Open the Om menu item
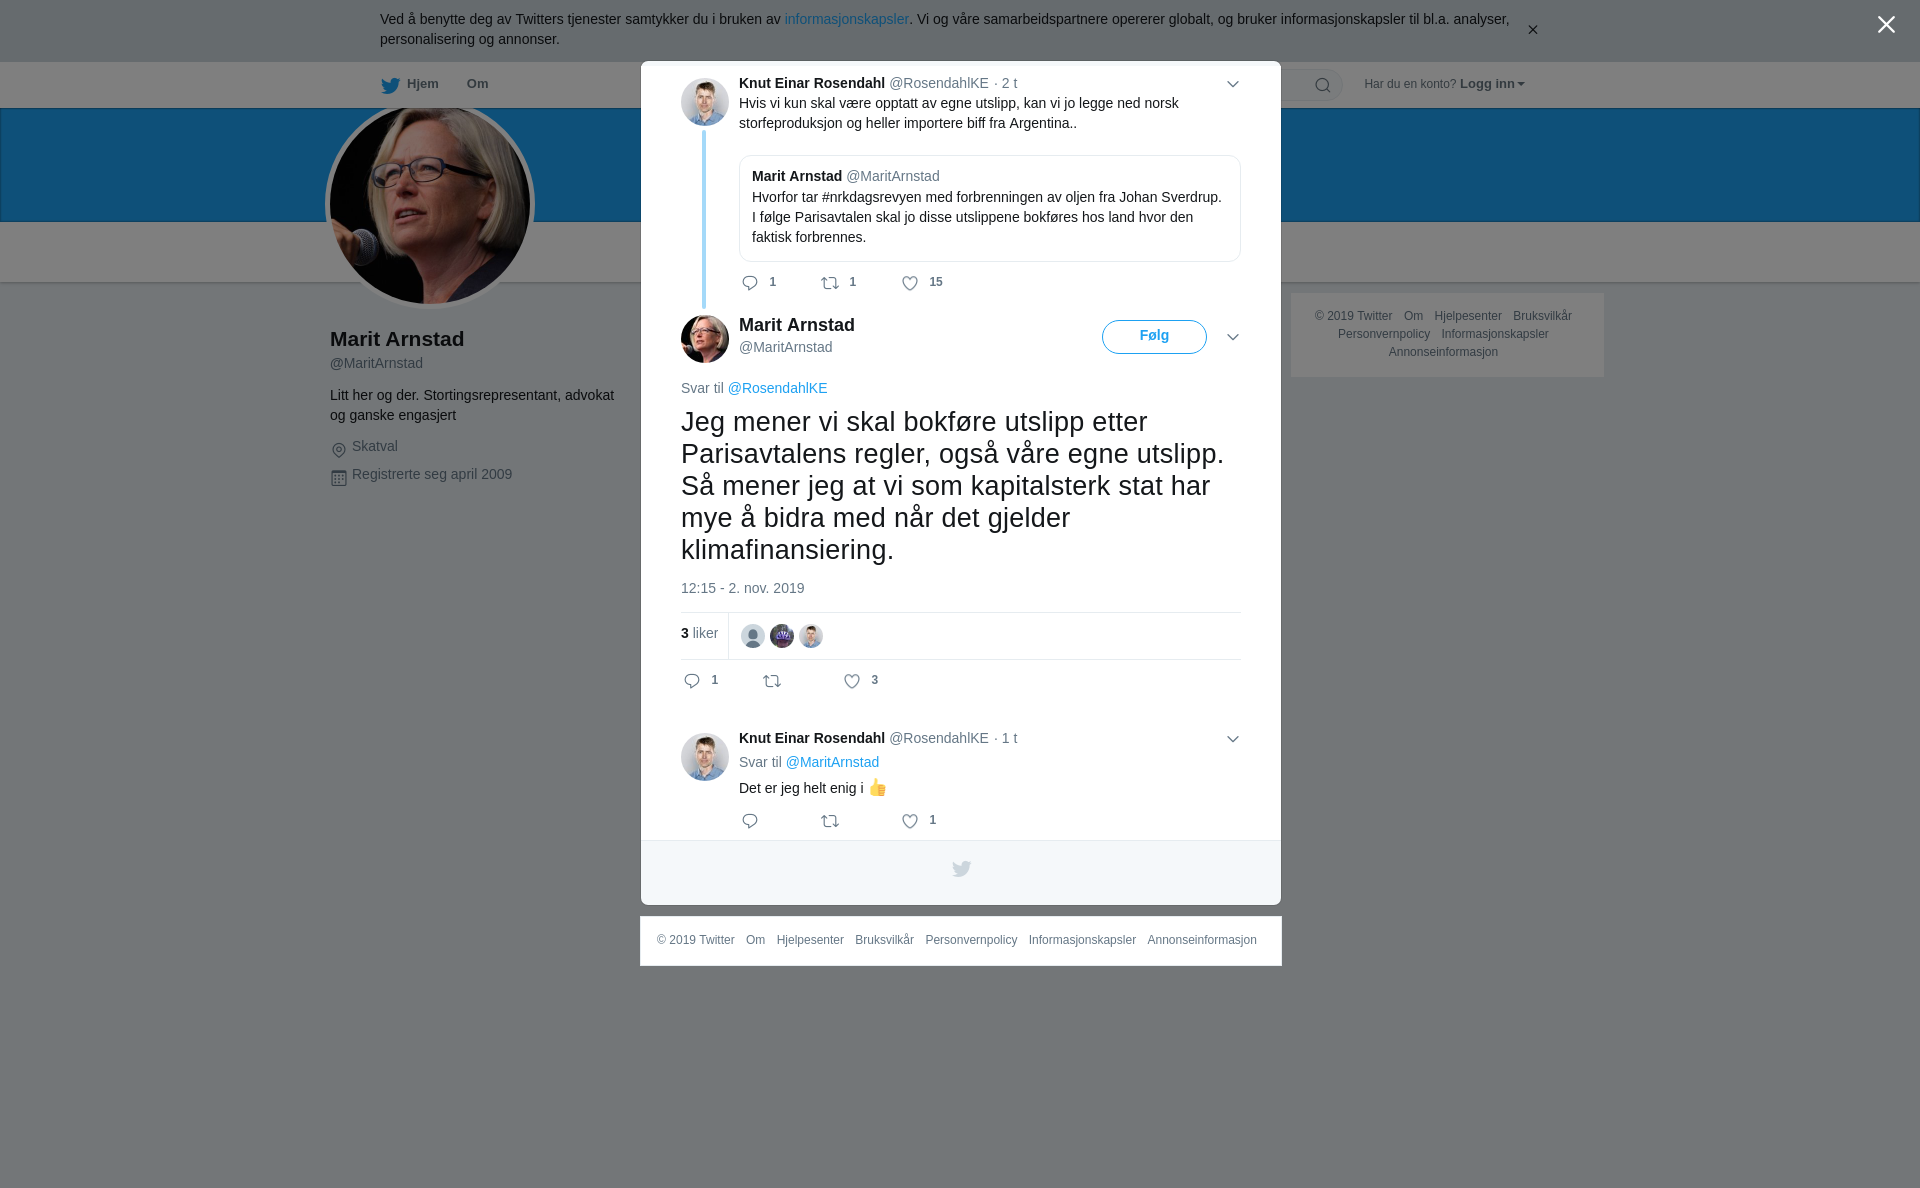The height and width of the screenshot is (1188, 1920). tap(477, 84)
